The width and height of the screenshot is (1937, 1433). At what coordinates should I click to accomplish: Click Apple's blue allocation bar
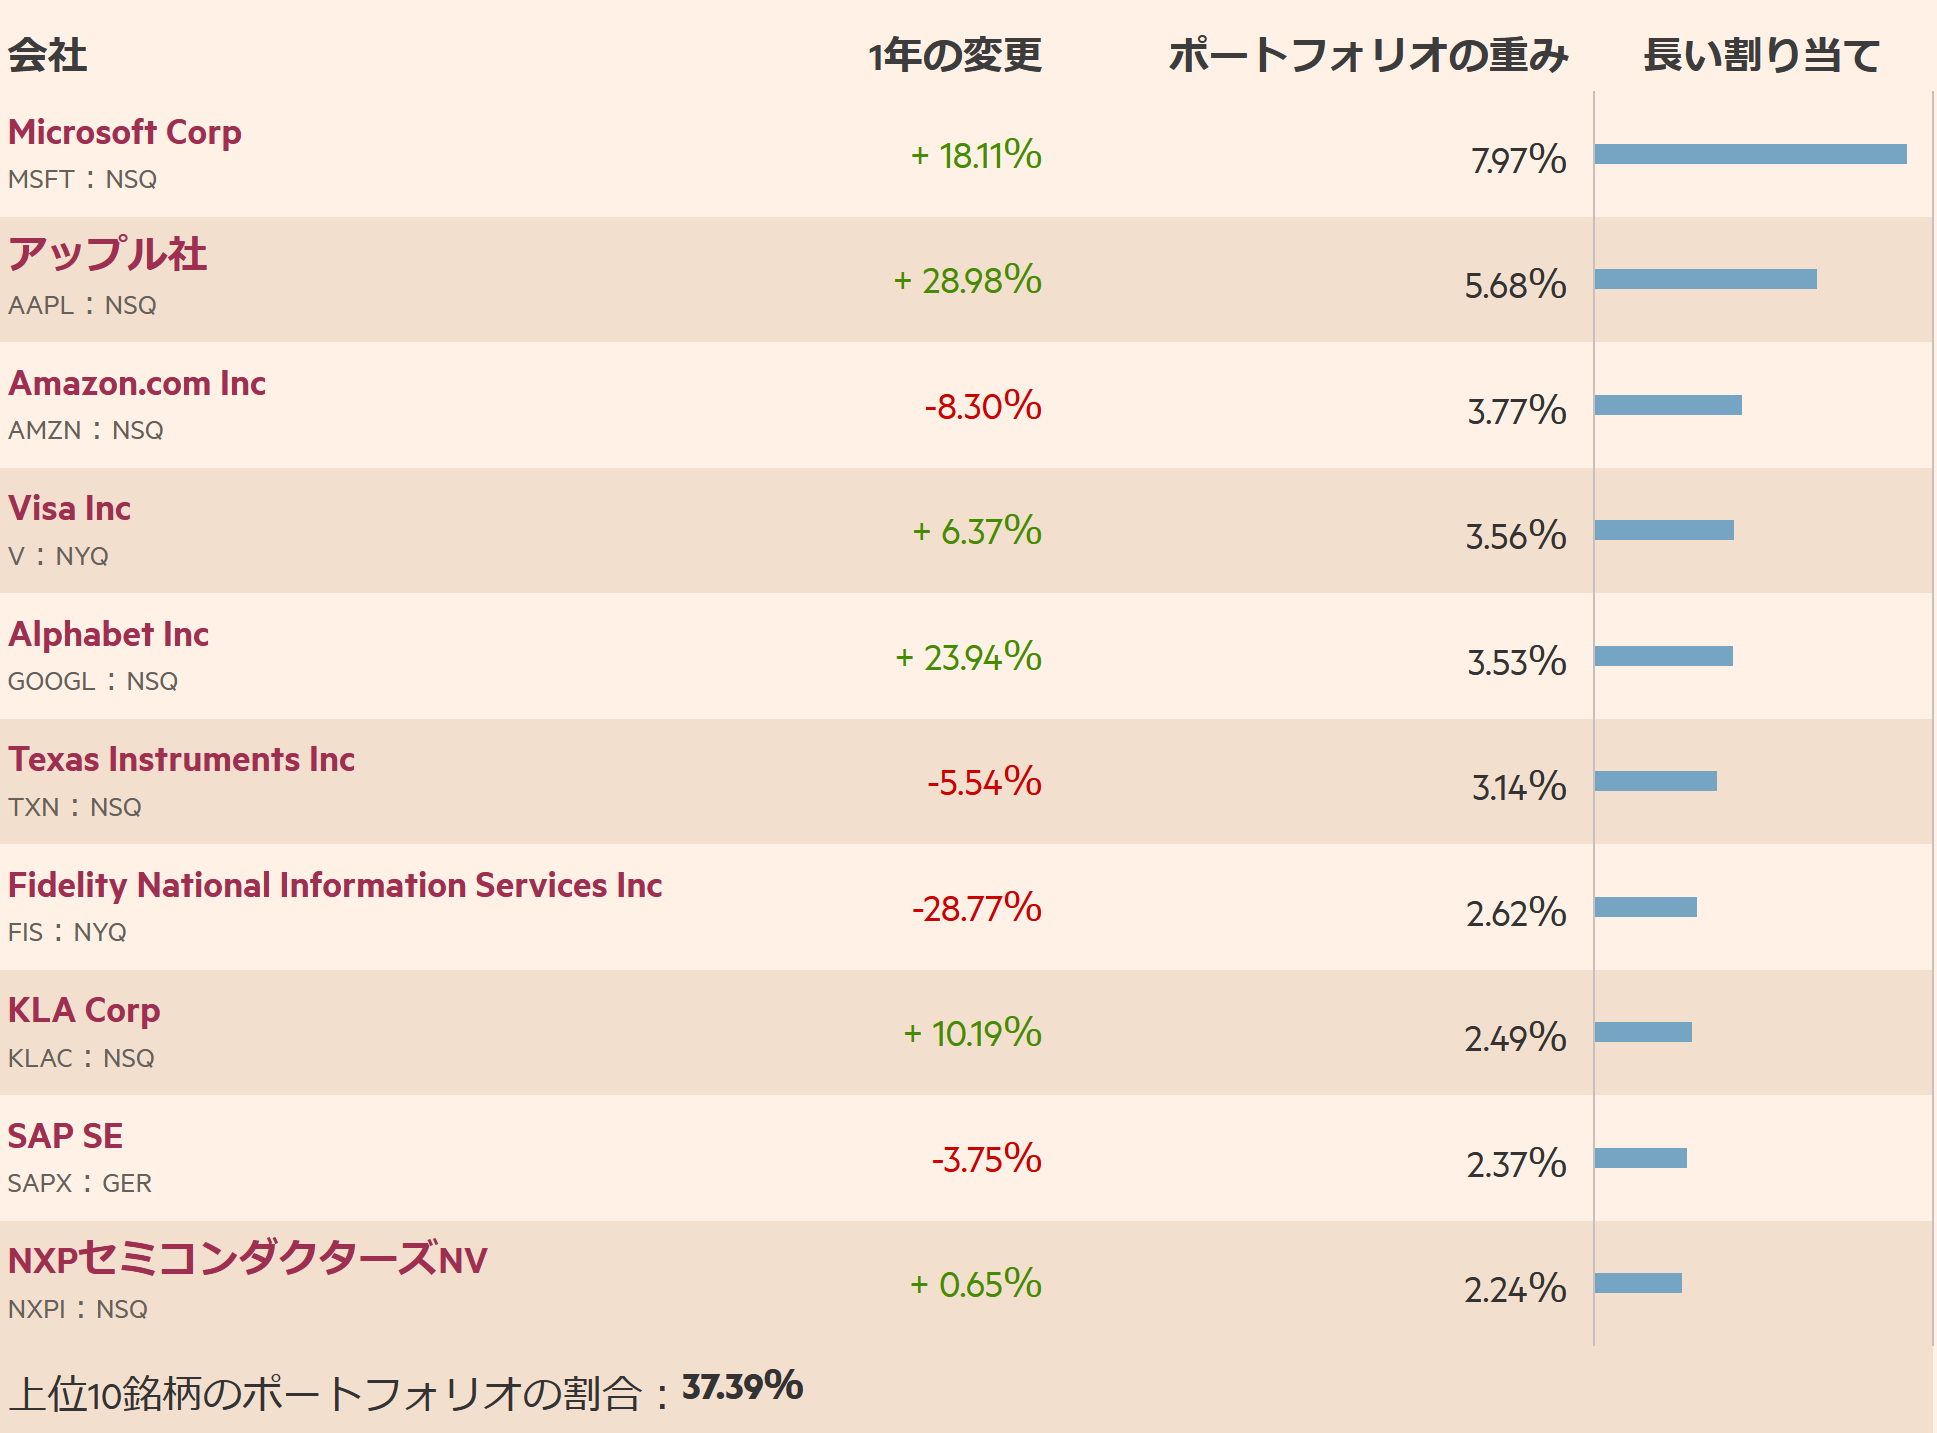click(x=1705, y=279)
